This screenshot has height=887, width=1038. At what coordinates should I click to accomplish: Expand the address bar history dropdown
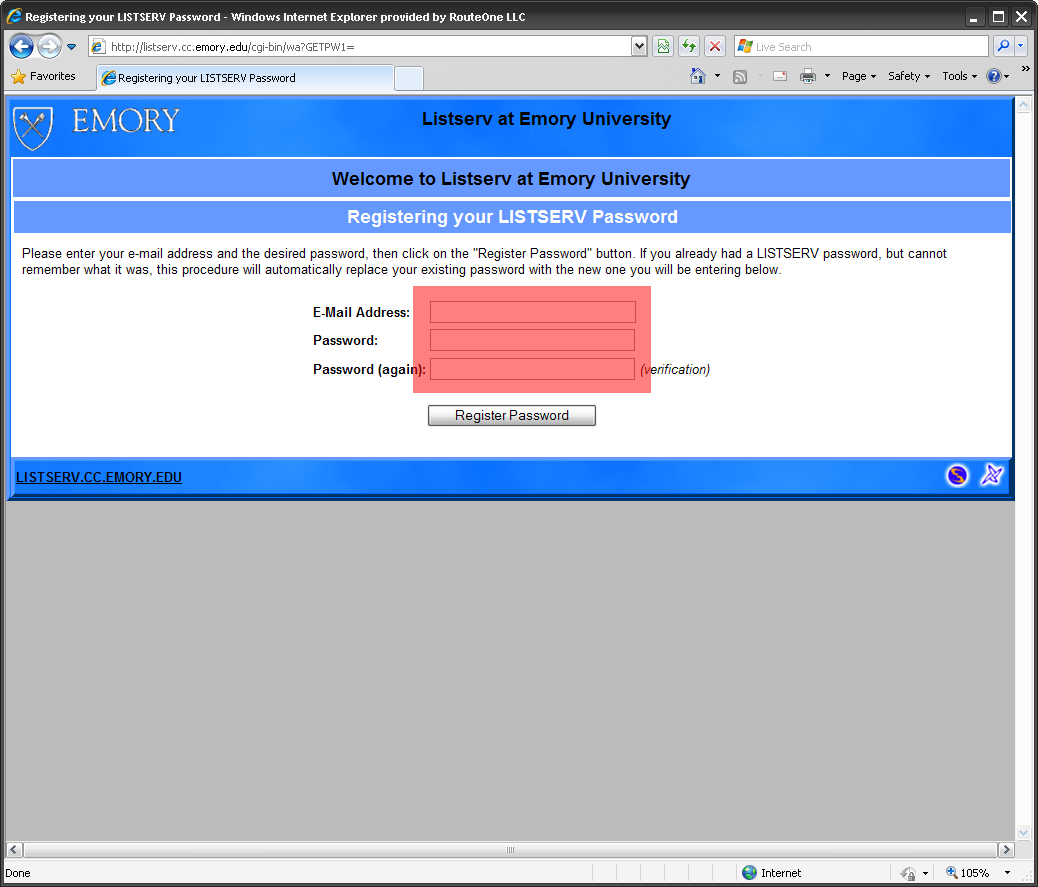click(639, 46)
